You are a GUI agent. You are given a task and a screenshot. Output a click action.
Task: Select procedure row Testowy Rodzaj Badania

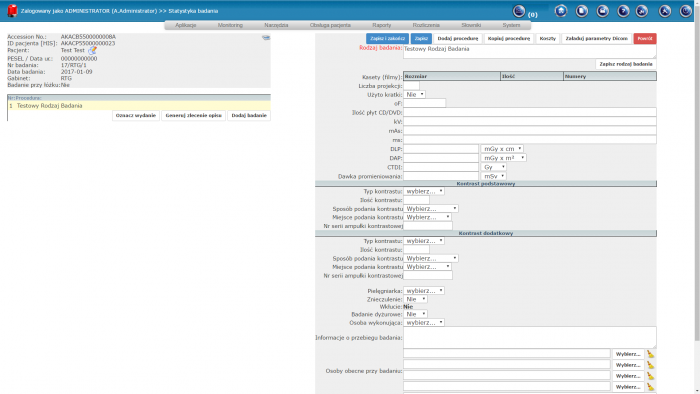pos(139,106)
